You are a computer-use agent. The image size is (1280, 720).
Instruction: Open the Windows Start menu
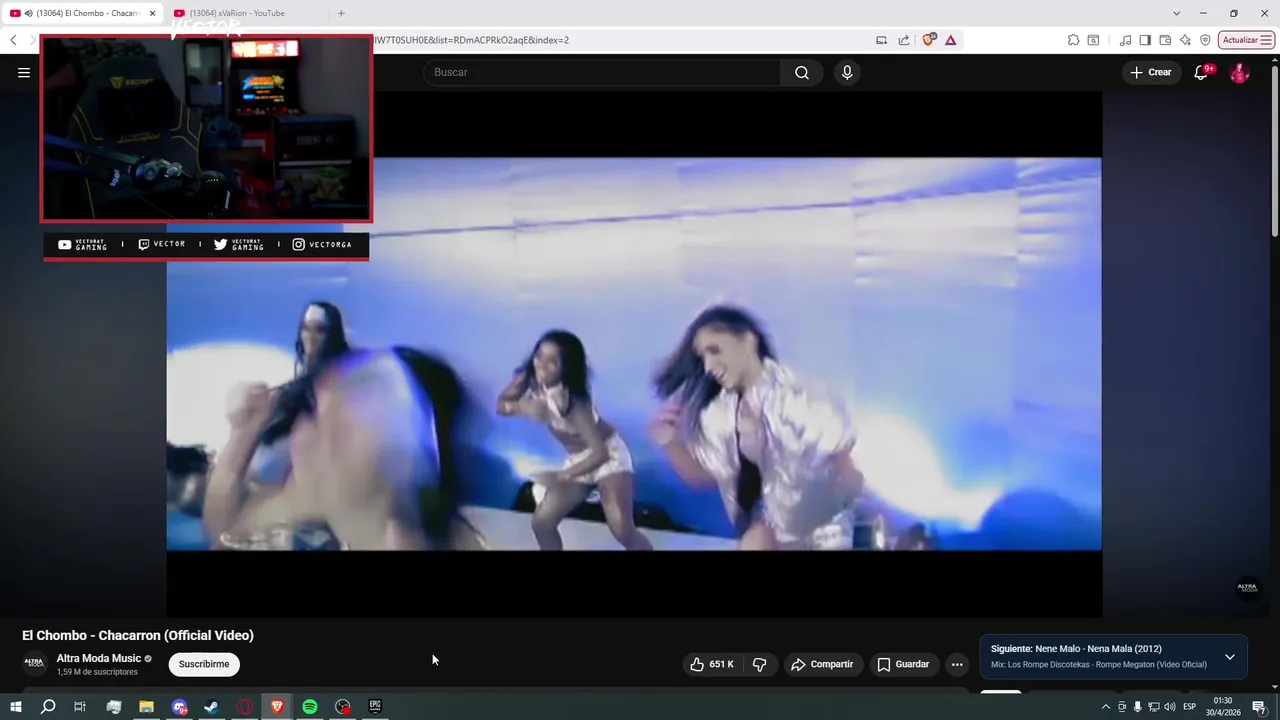pos(15,706)
